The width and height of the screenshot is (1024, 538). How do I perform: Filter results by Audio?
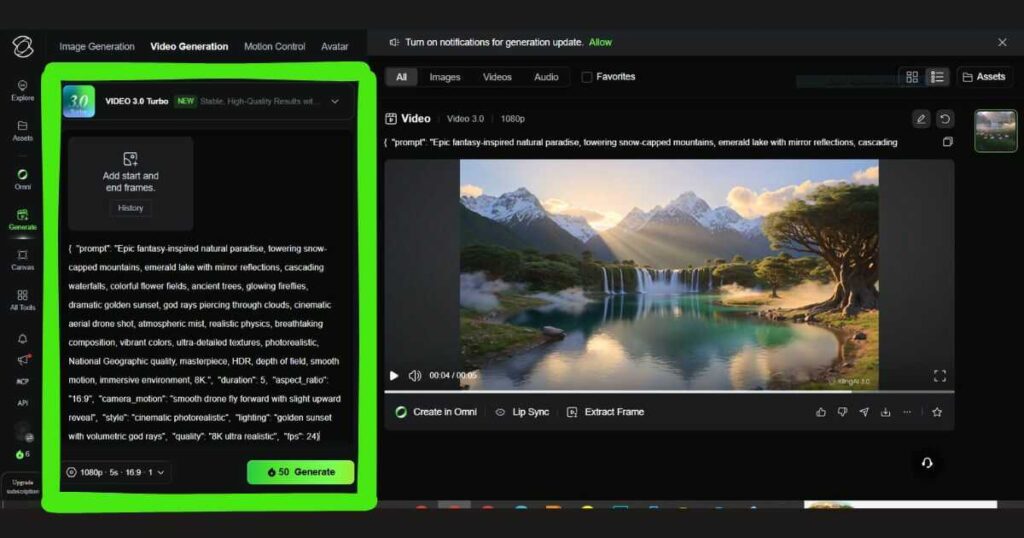pyautogui.click(x=546, y=77)
